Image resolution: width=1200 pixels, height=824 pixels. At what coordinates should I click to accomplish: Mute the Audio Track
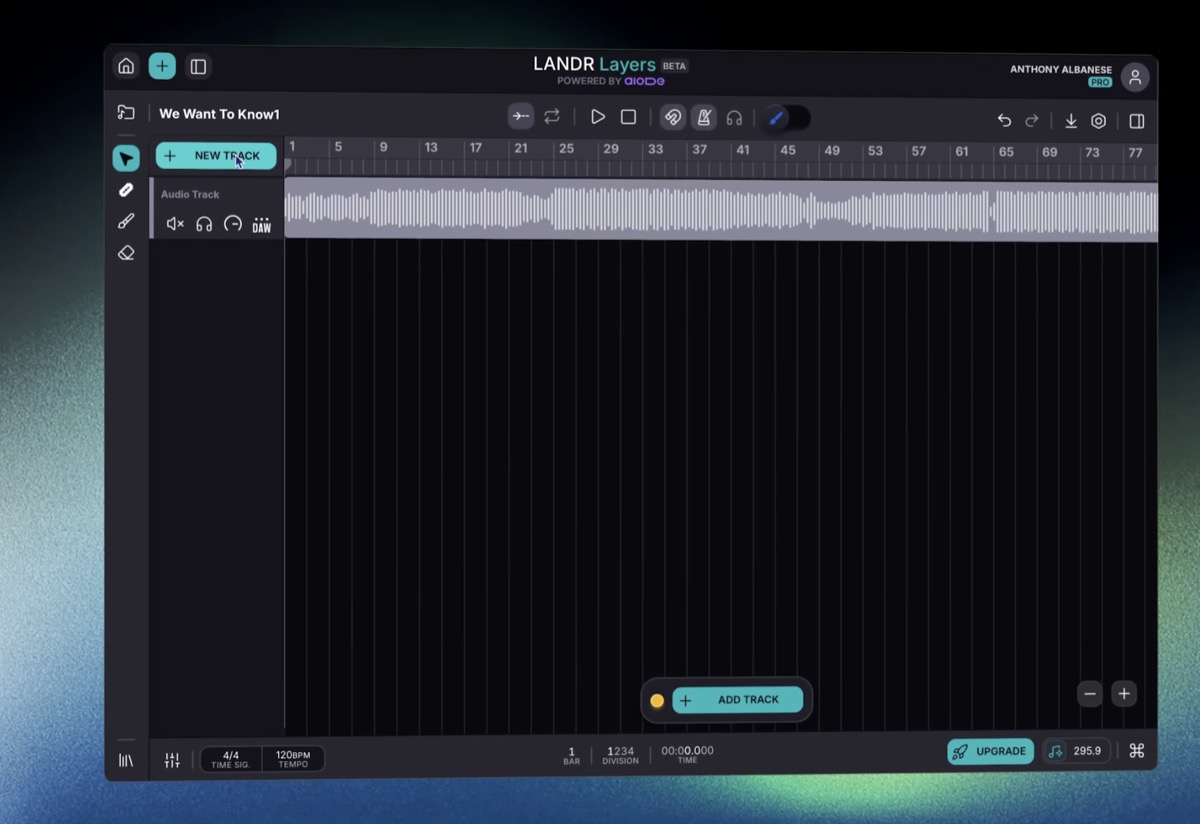click(x=175, y=224)
